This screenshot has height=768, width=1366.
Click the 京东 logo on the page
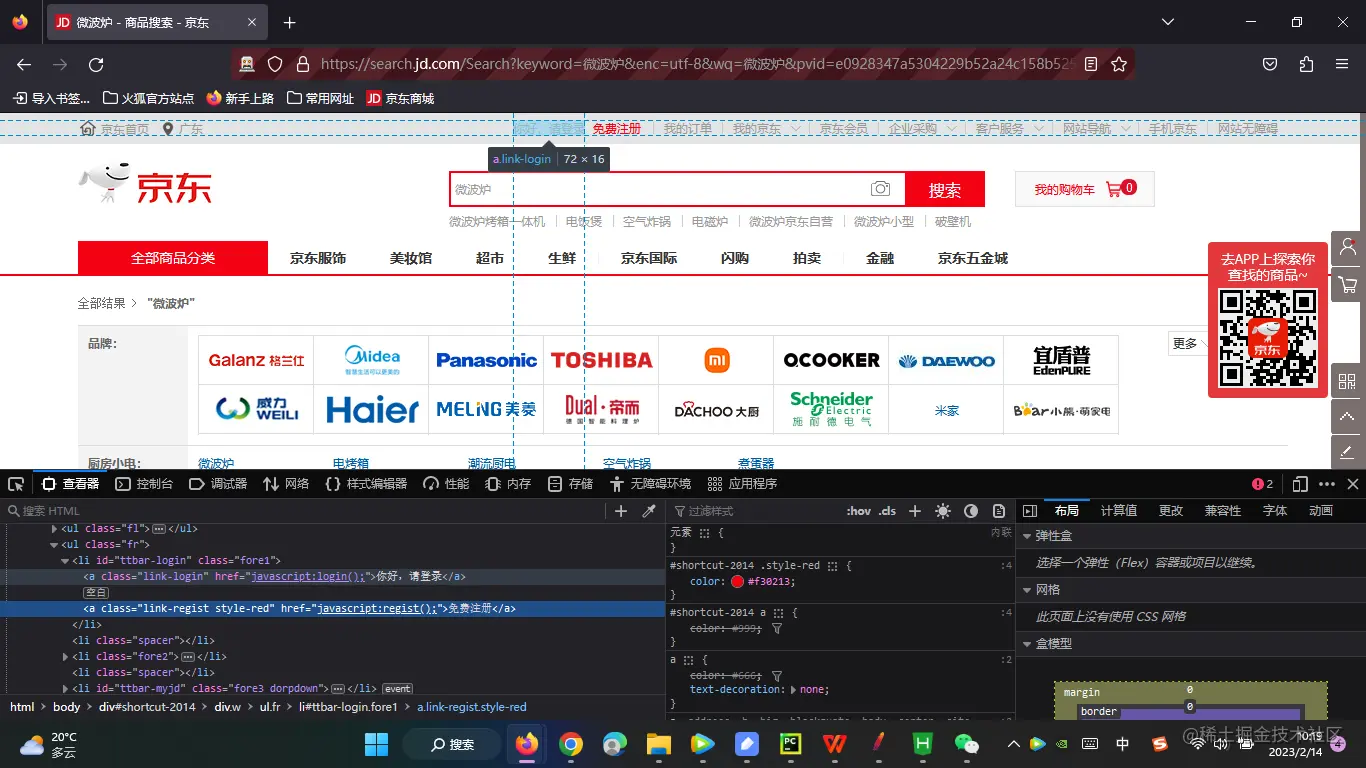tap(146, 185)
